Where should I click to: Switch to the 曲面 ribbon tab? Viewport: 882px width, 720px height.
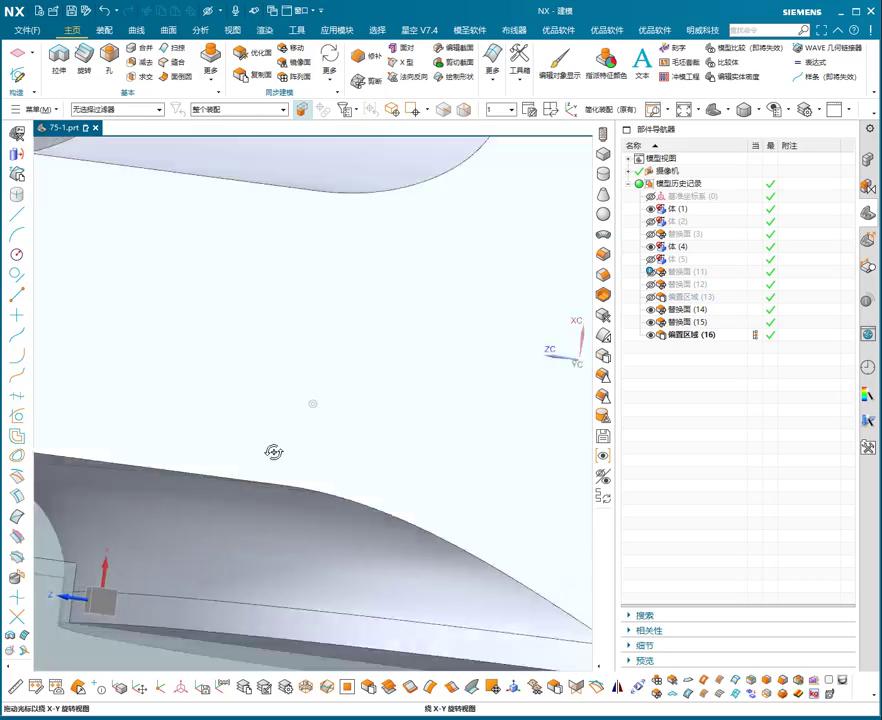point(168,30)
